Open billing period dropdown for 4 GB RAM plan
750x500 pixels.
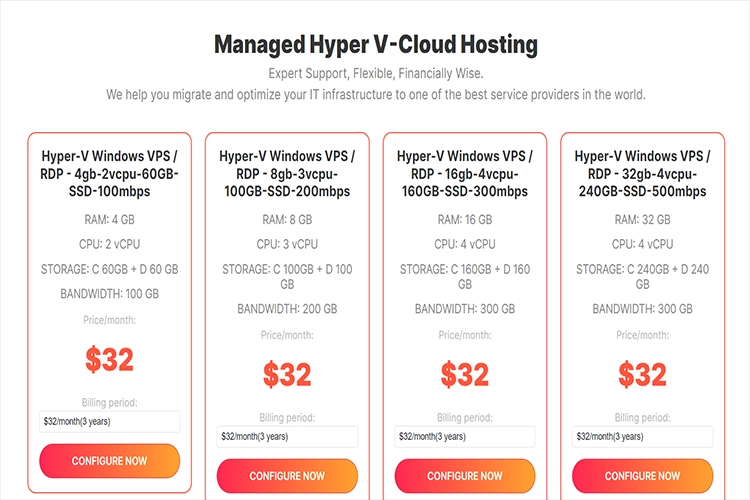109,422
